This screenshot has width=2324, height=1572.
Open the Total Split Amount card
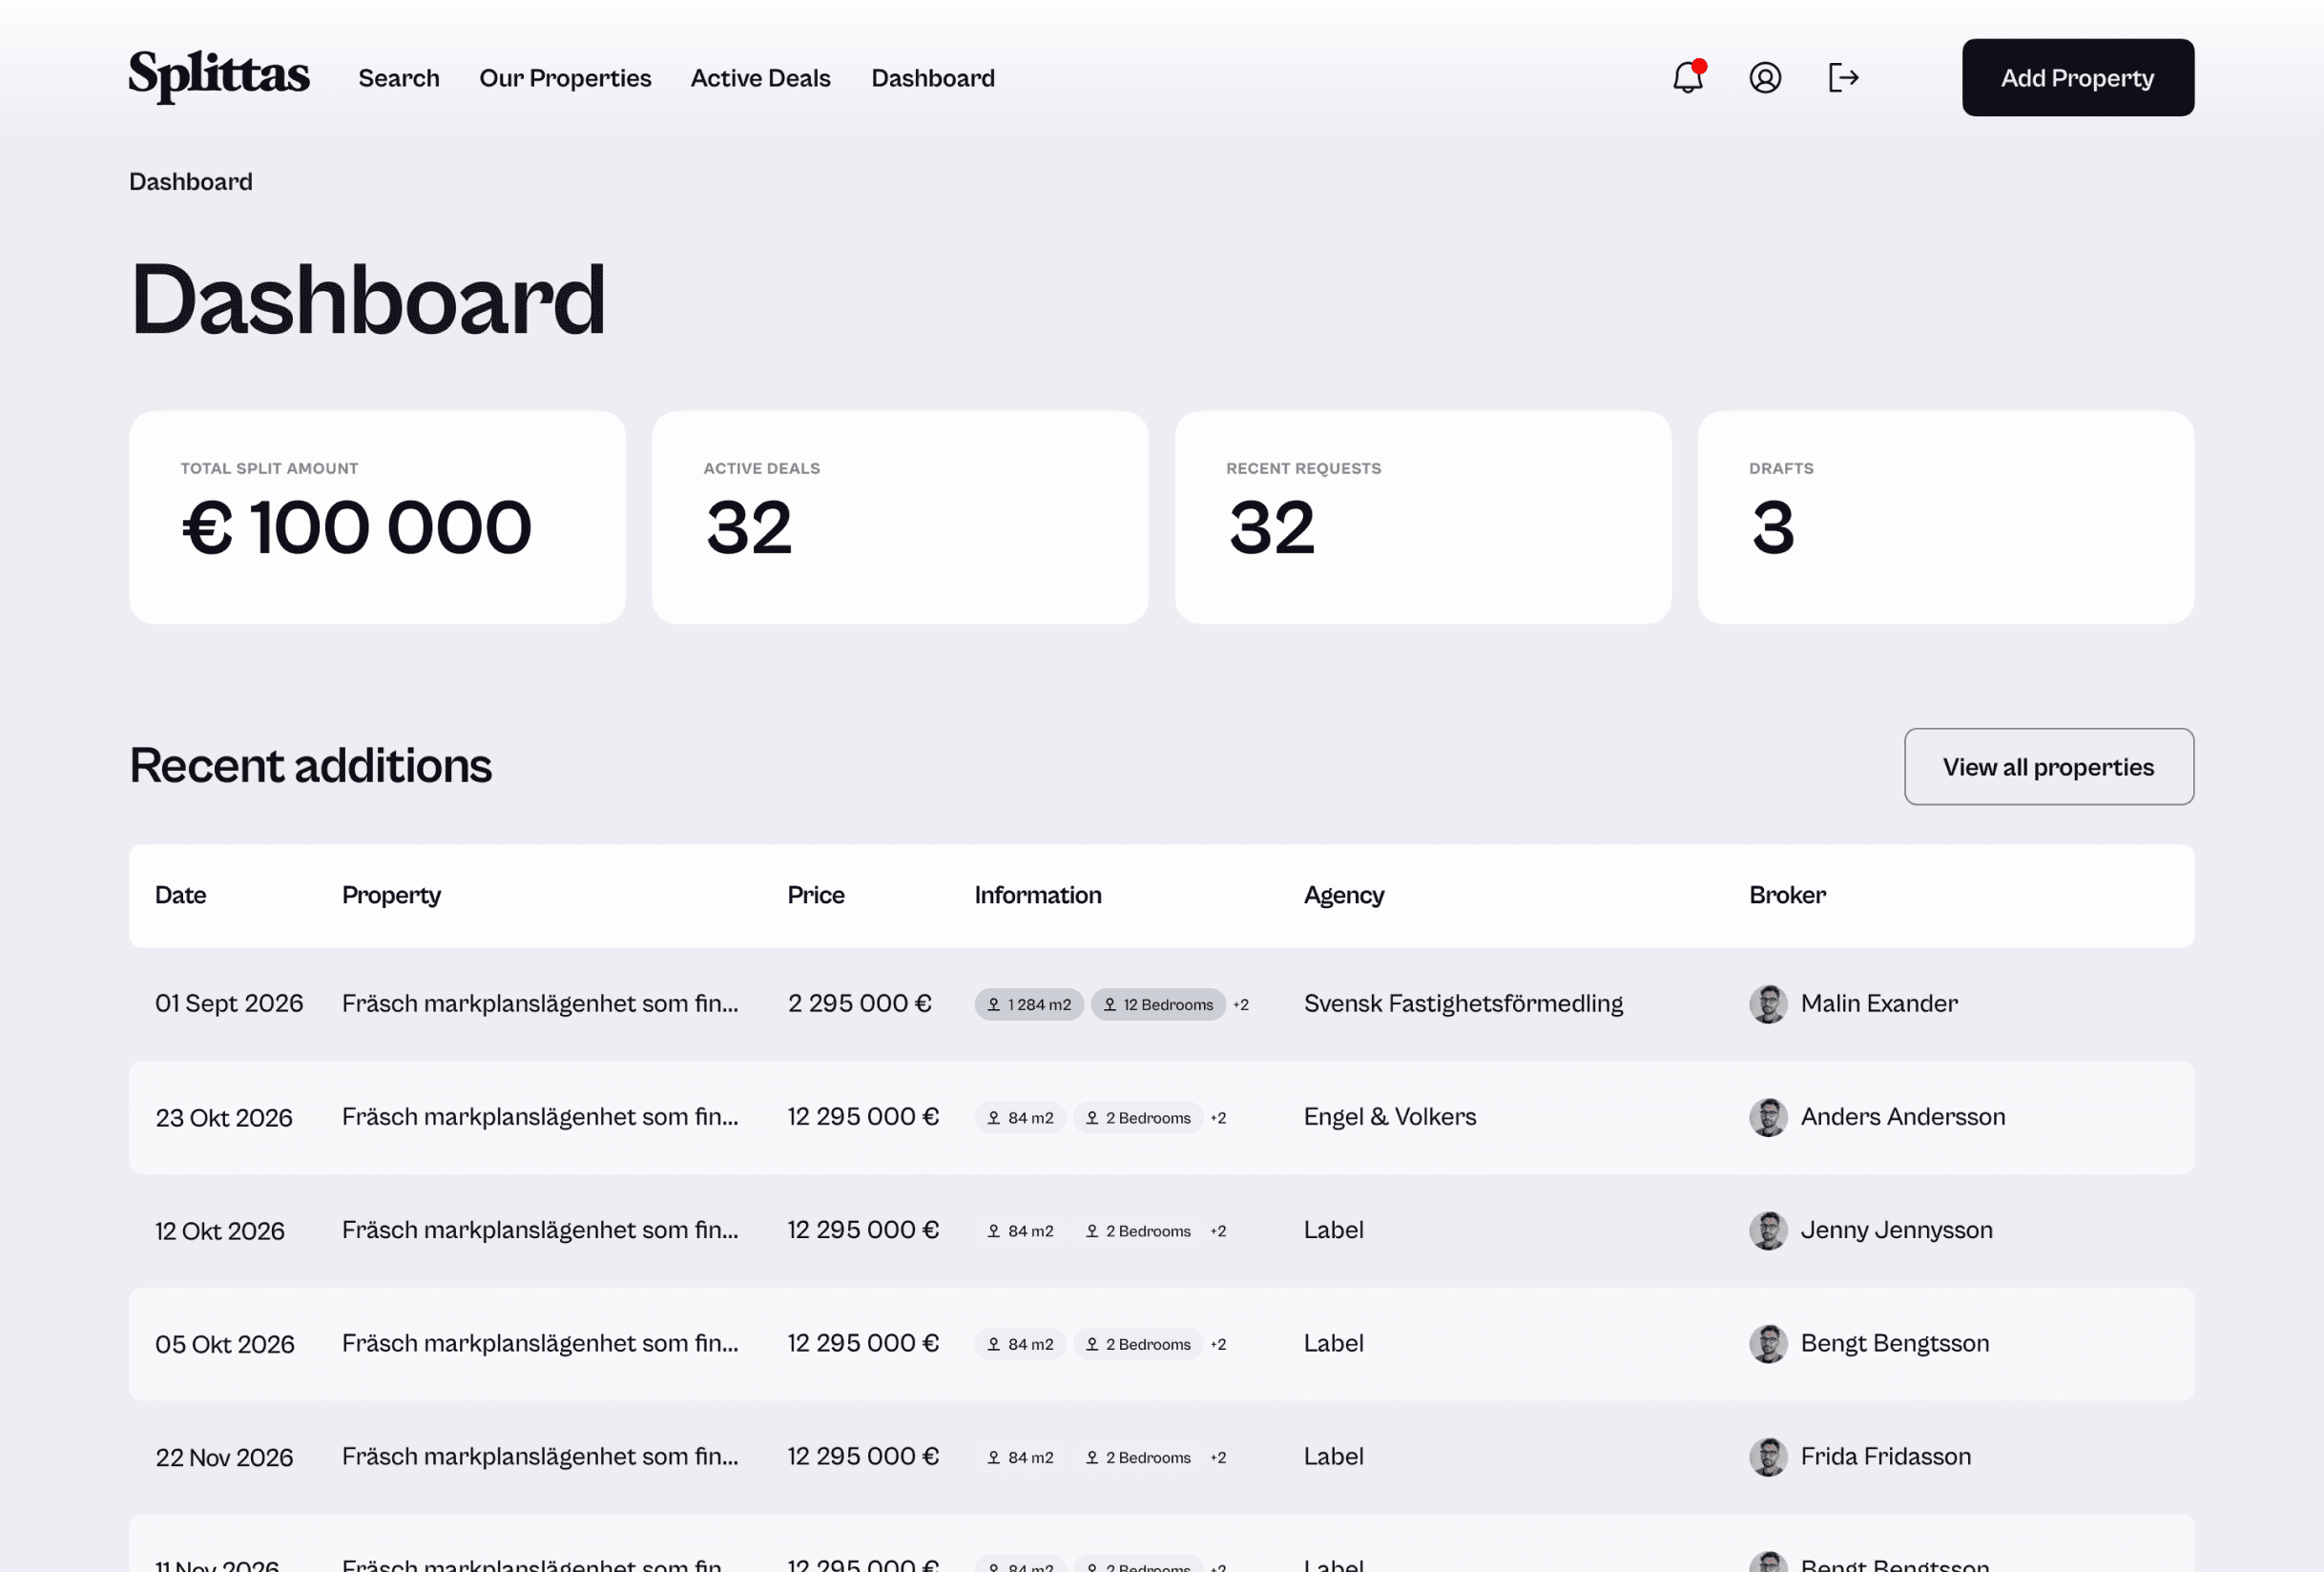pos(377,518)
